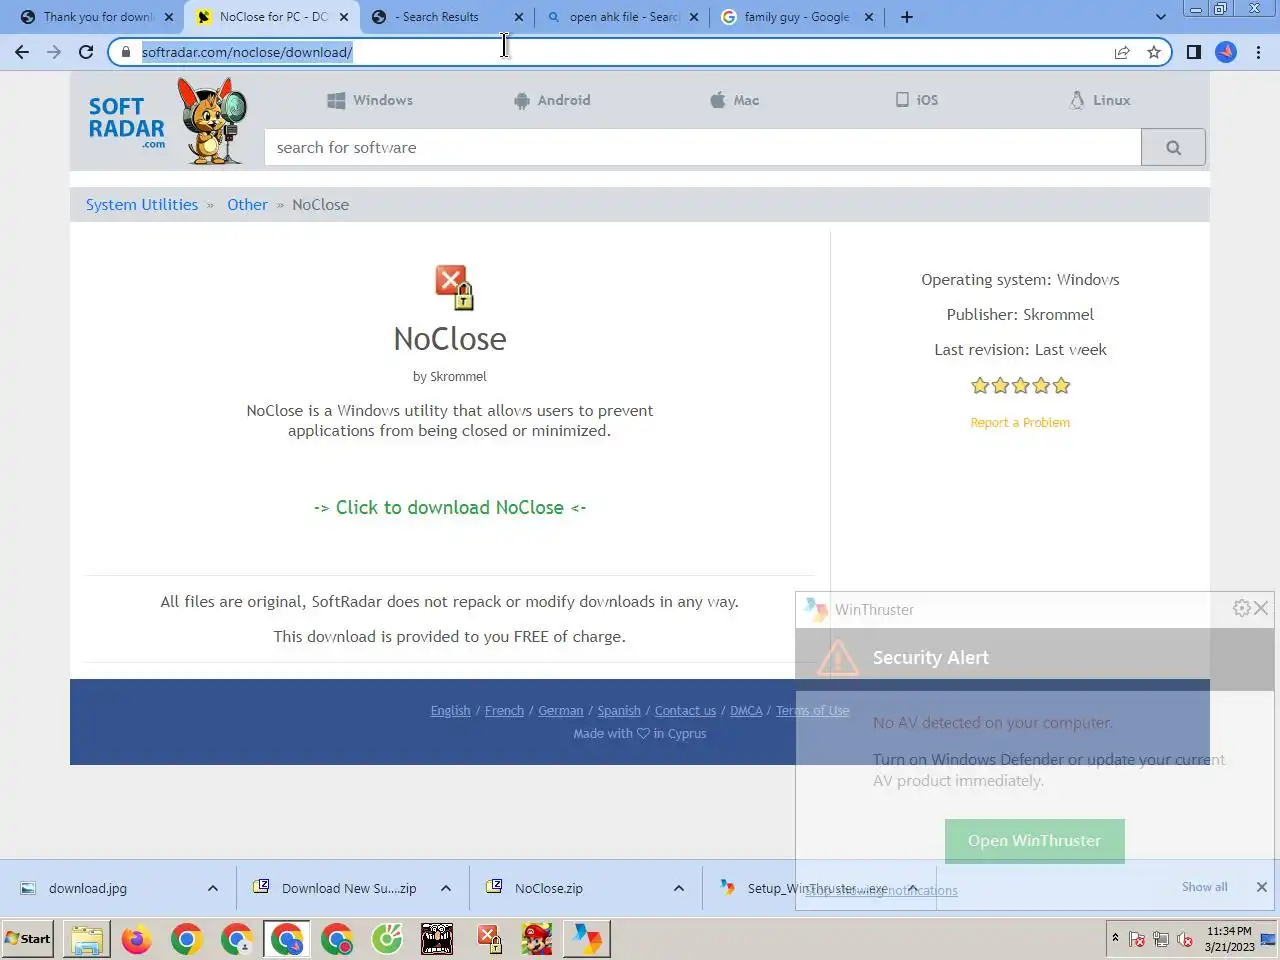The width and height of the screenshot is (1280, 960).
Task: Go back to the previous page
Action: (22, 52)
